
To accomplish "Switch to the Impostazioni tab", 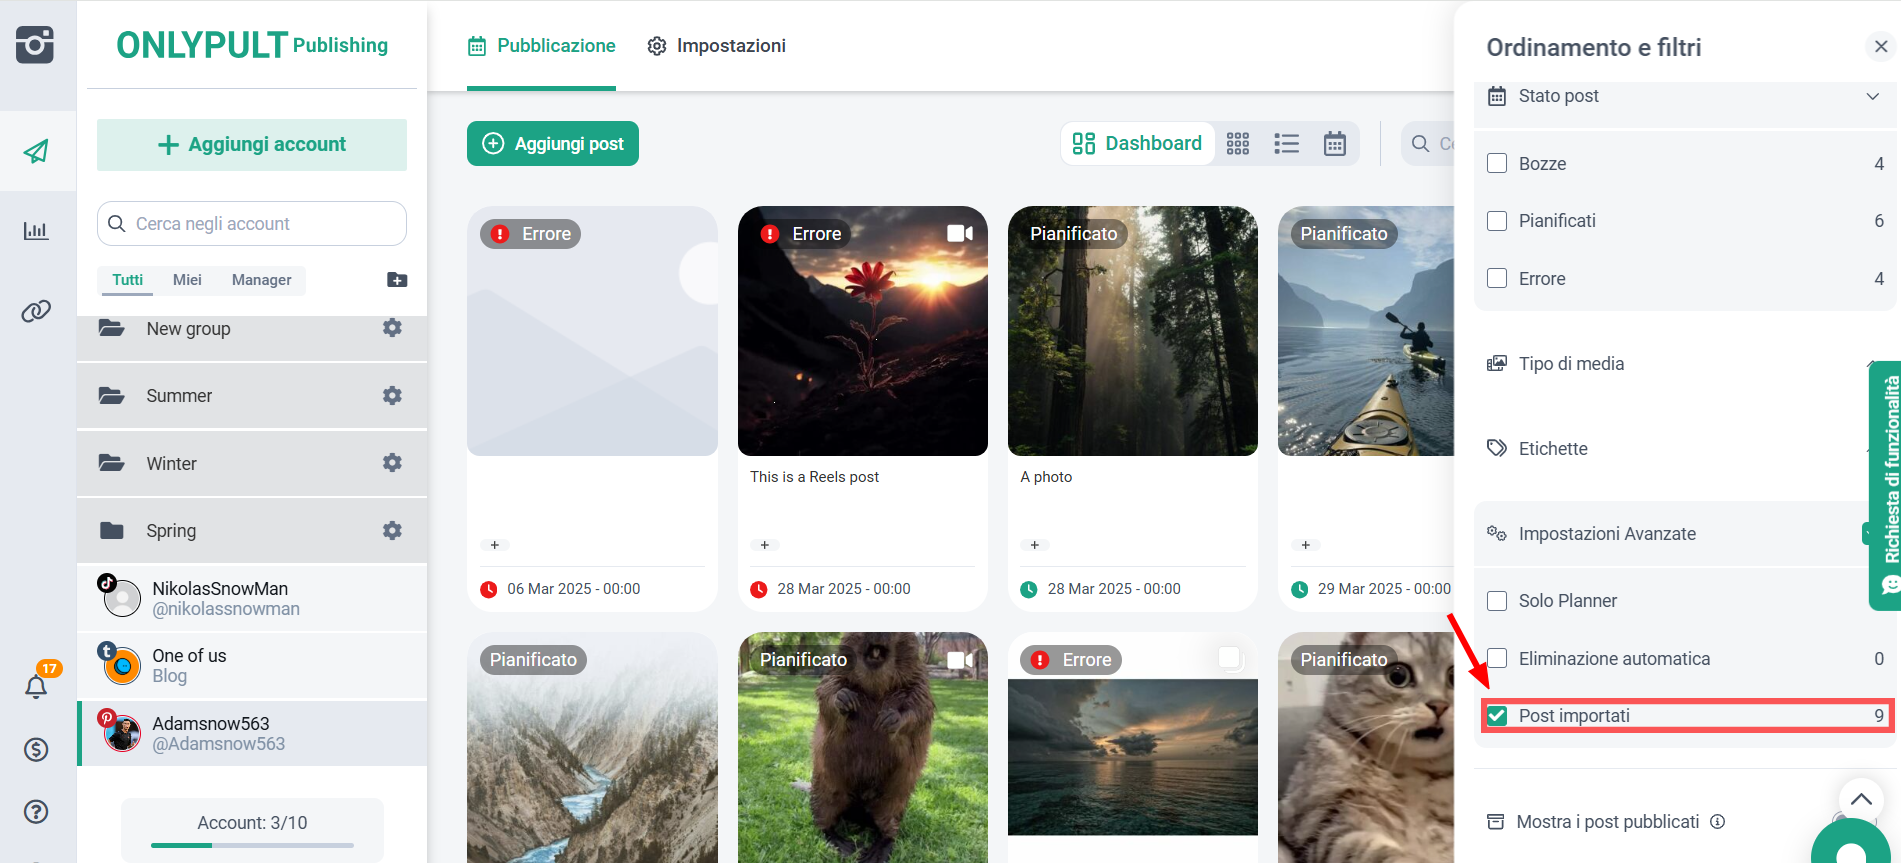I will coord(716,46).
